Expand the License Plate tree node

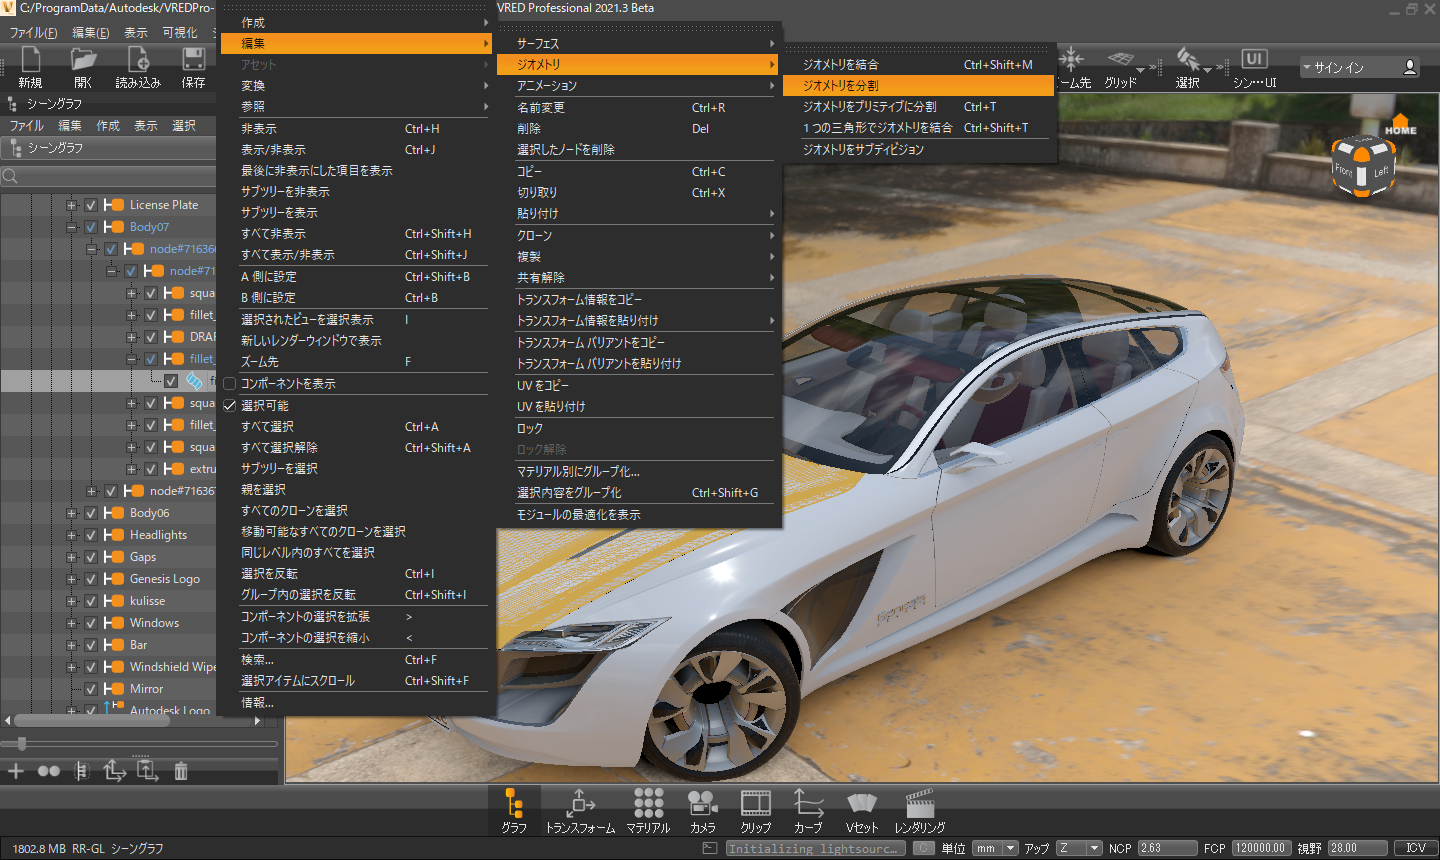71,205
